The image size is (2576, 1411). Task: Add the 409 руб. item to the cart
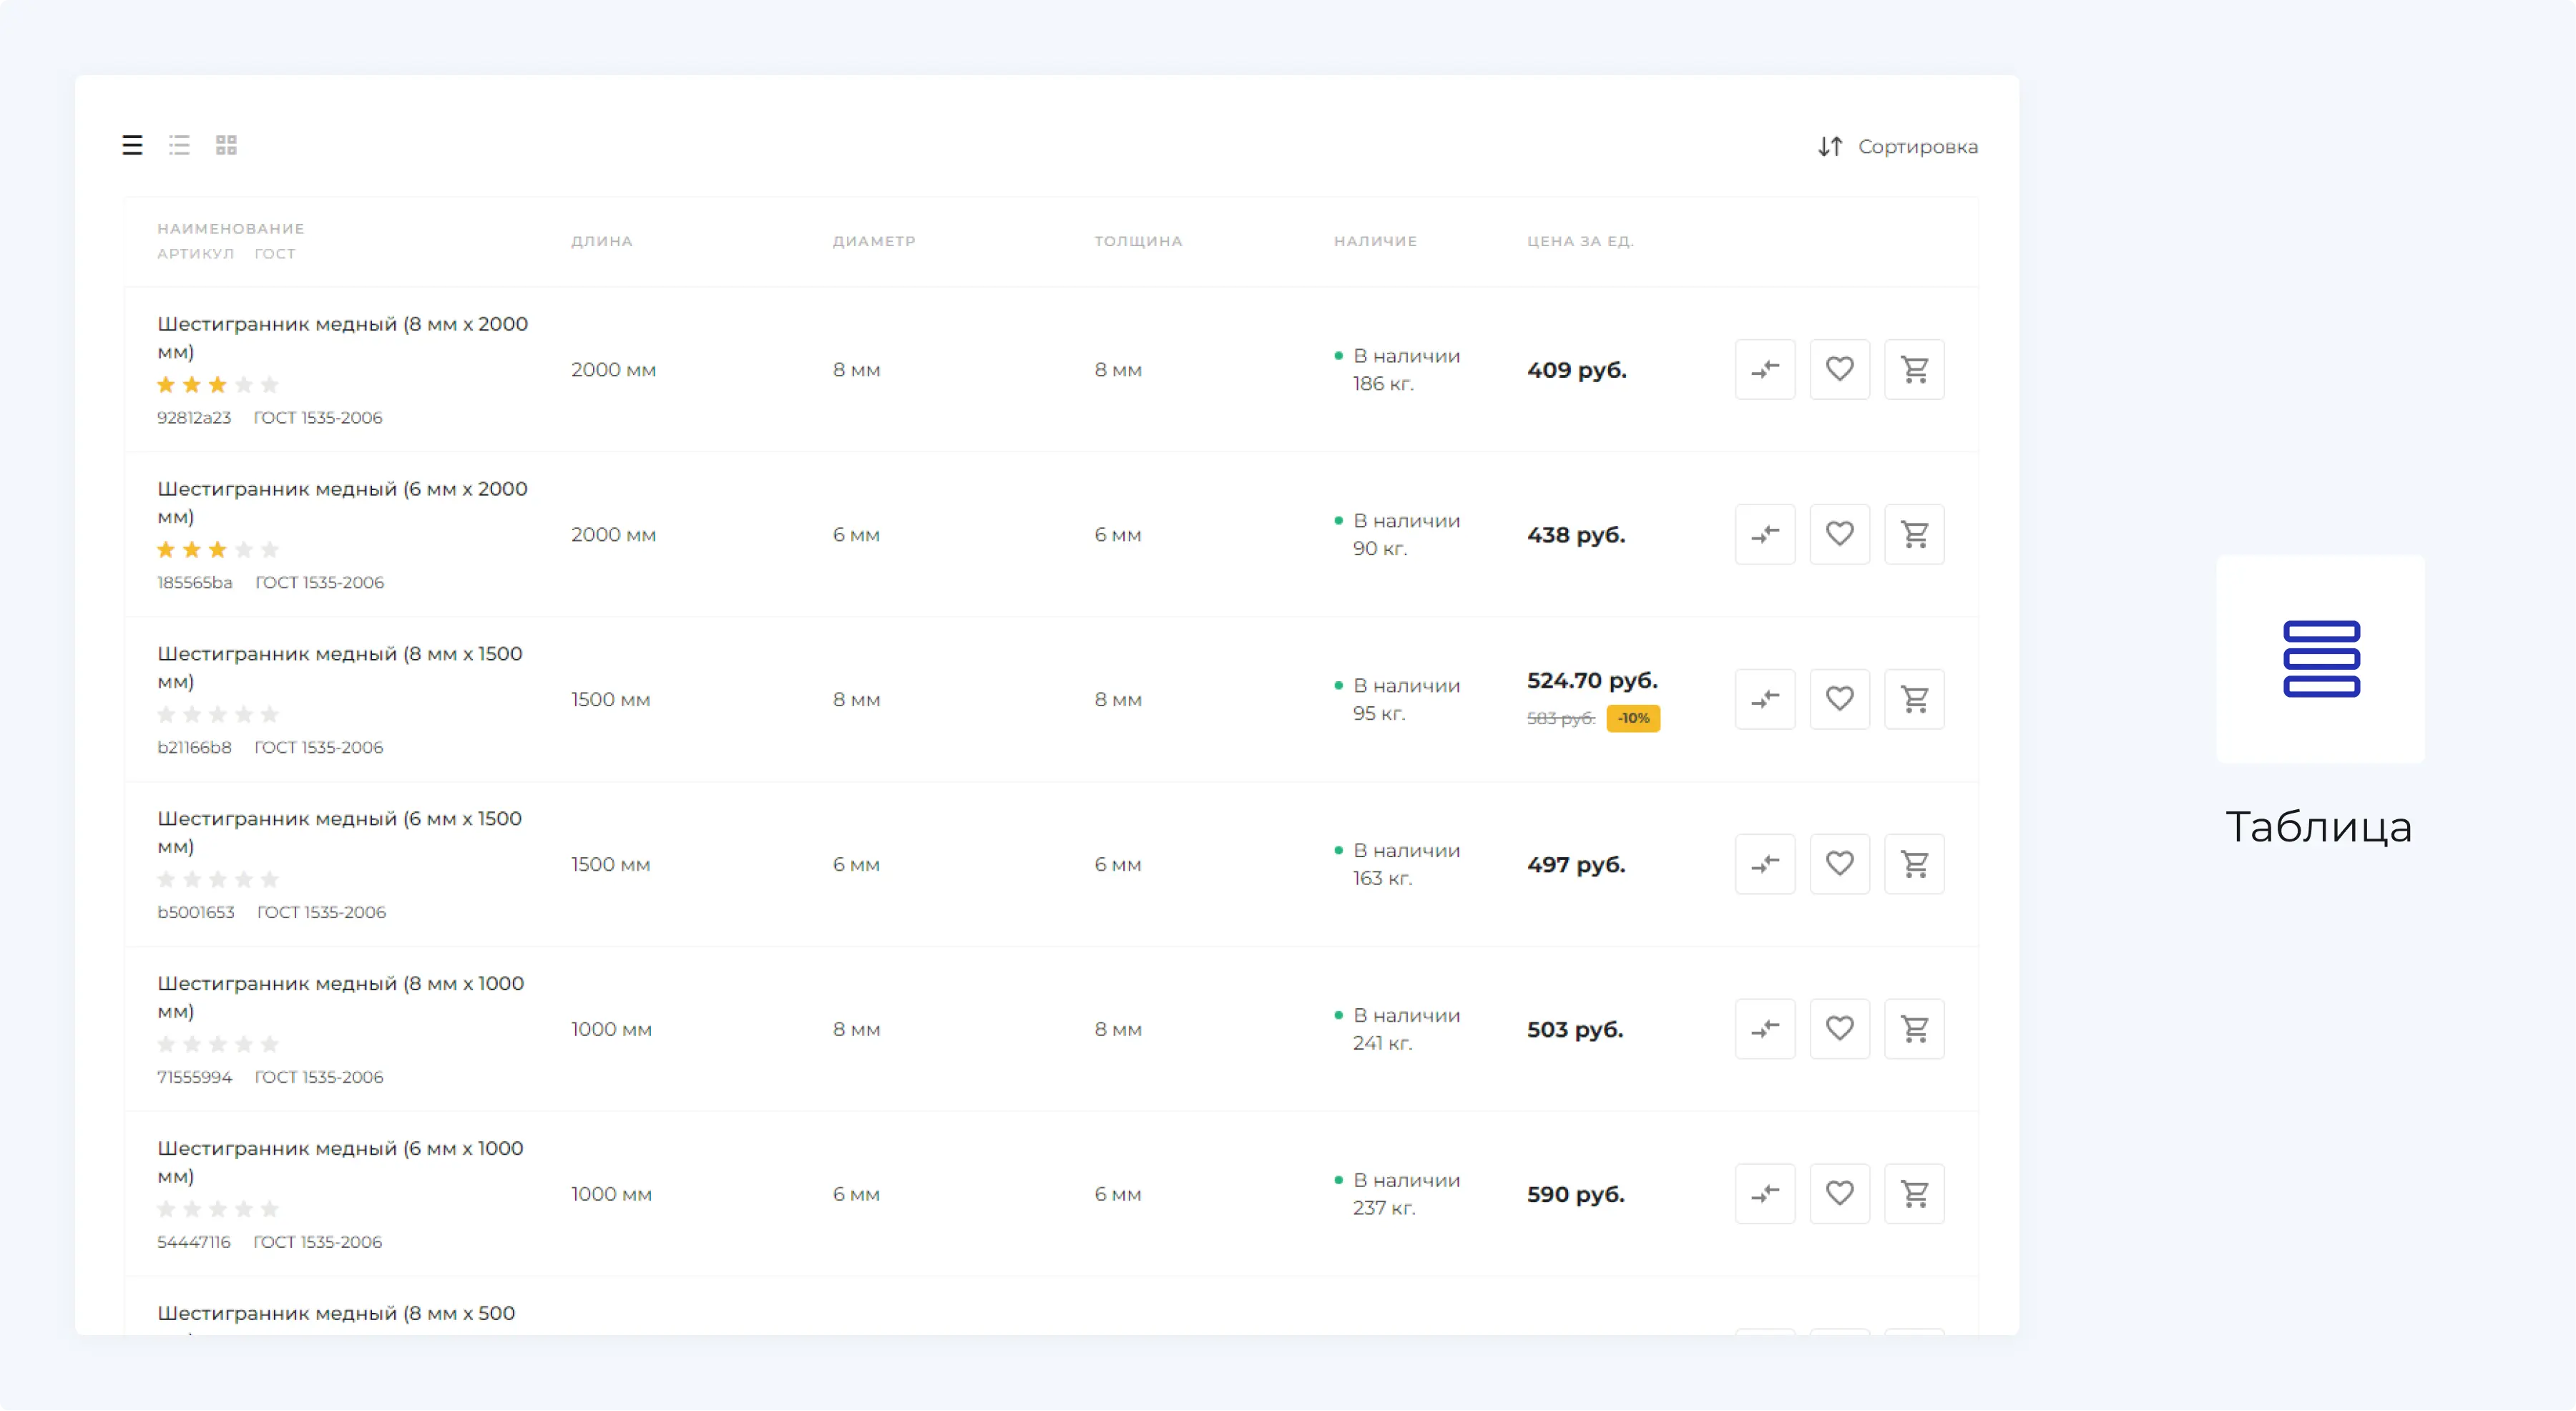pyautogui.click(x=1914, y=370)
